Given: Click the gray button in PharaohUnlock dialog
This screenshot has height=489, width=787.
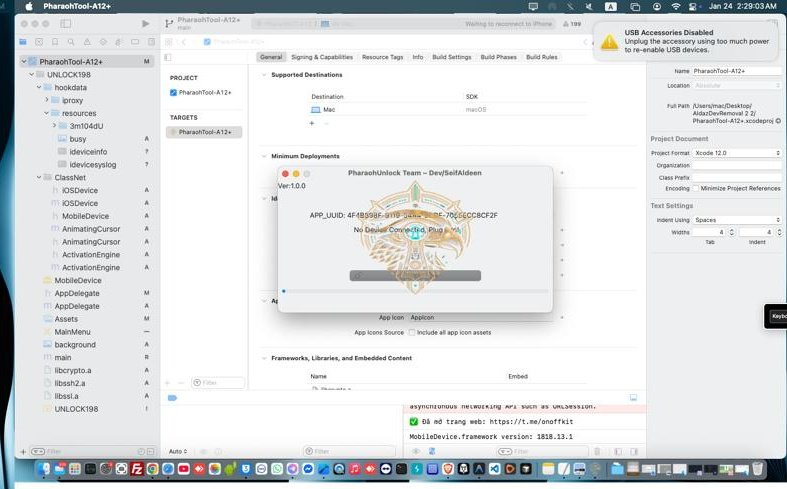Looking at the screenshot, I should 415,276.
